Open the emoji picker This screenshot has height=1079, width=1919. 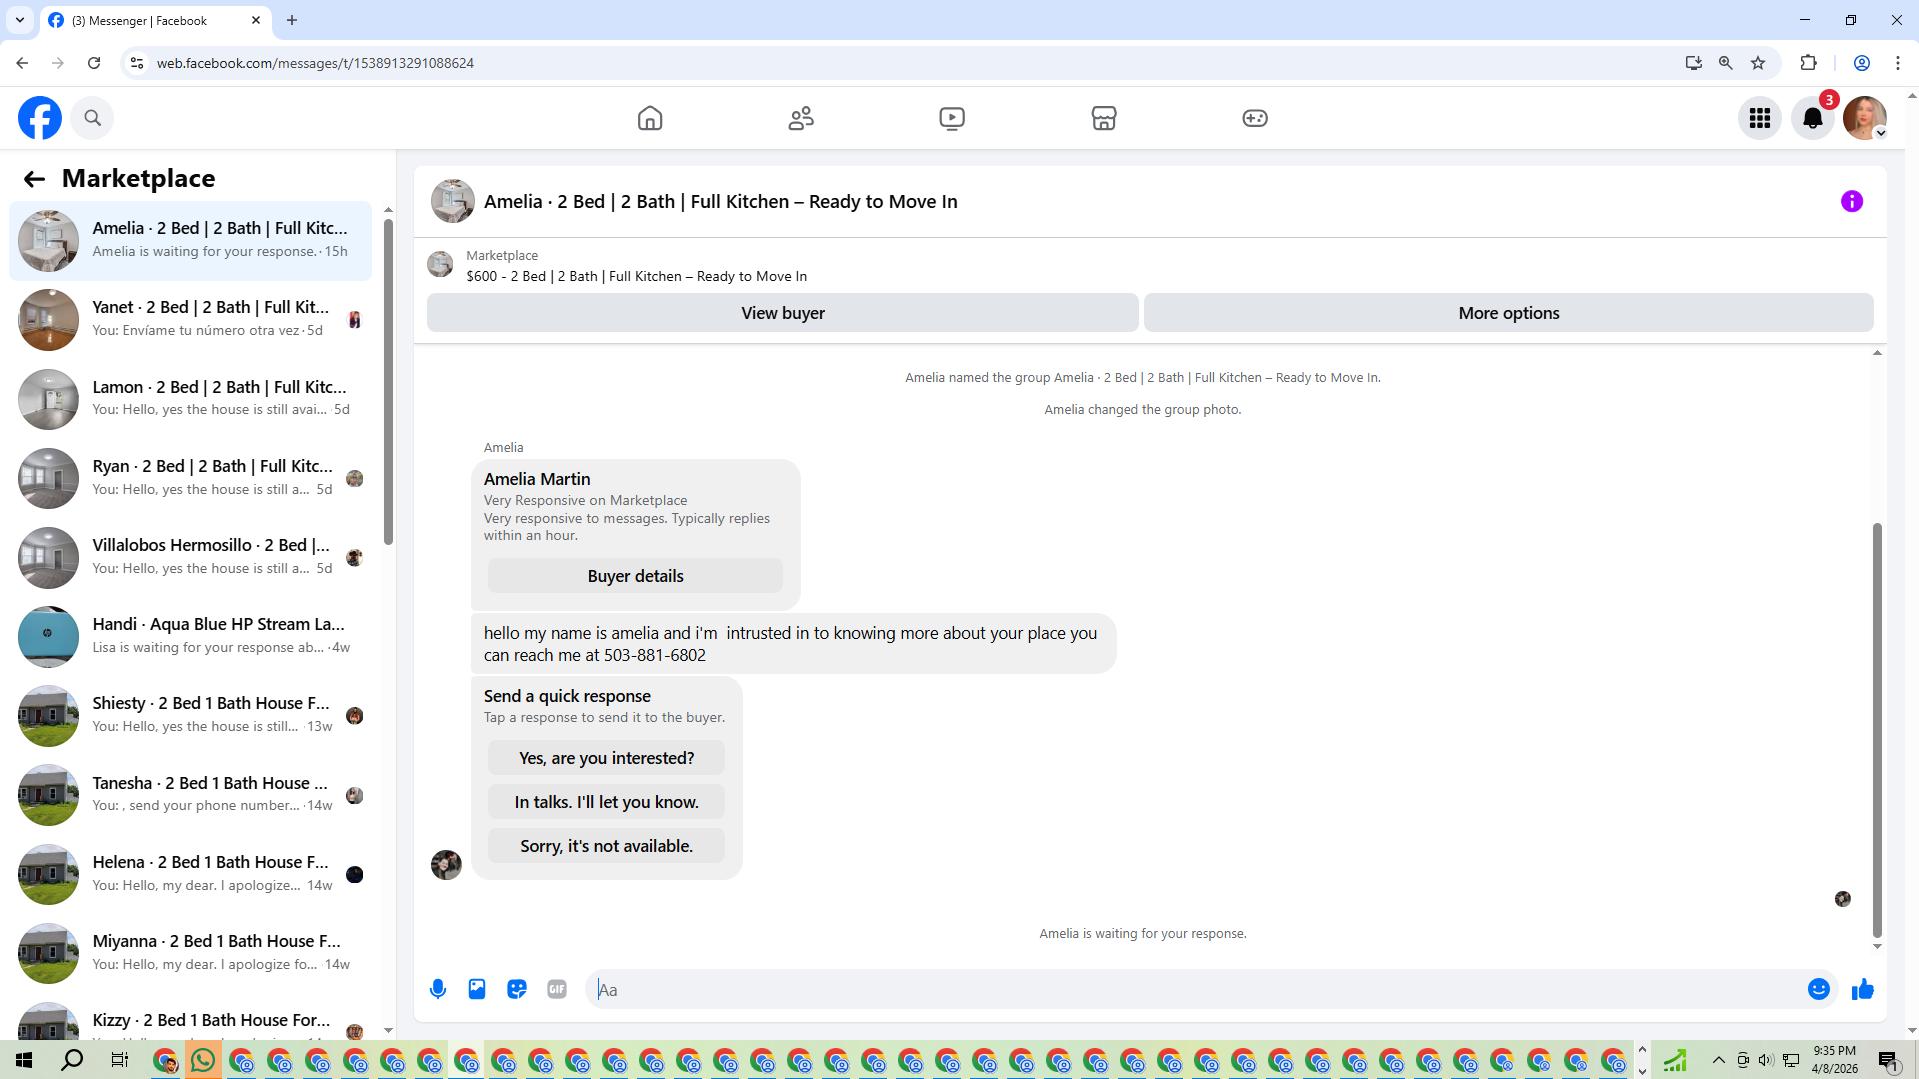(1819, 989)
